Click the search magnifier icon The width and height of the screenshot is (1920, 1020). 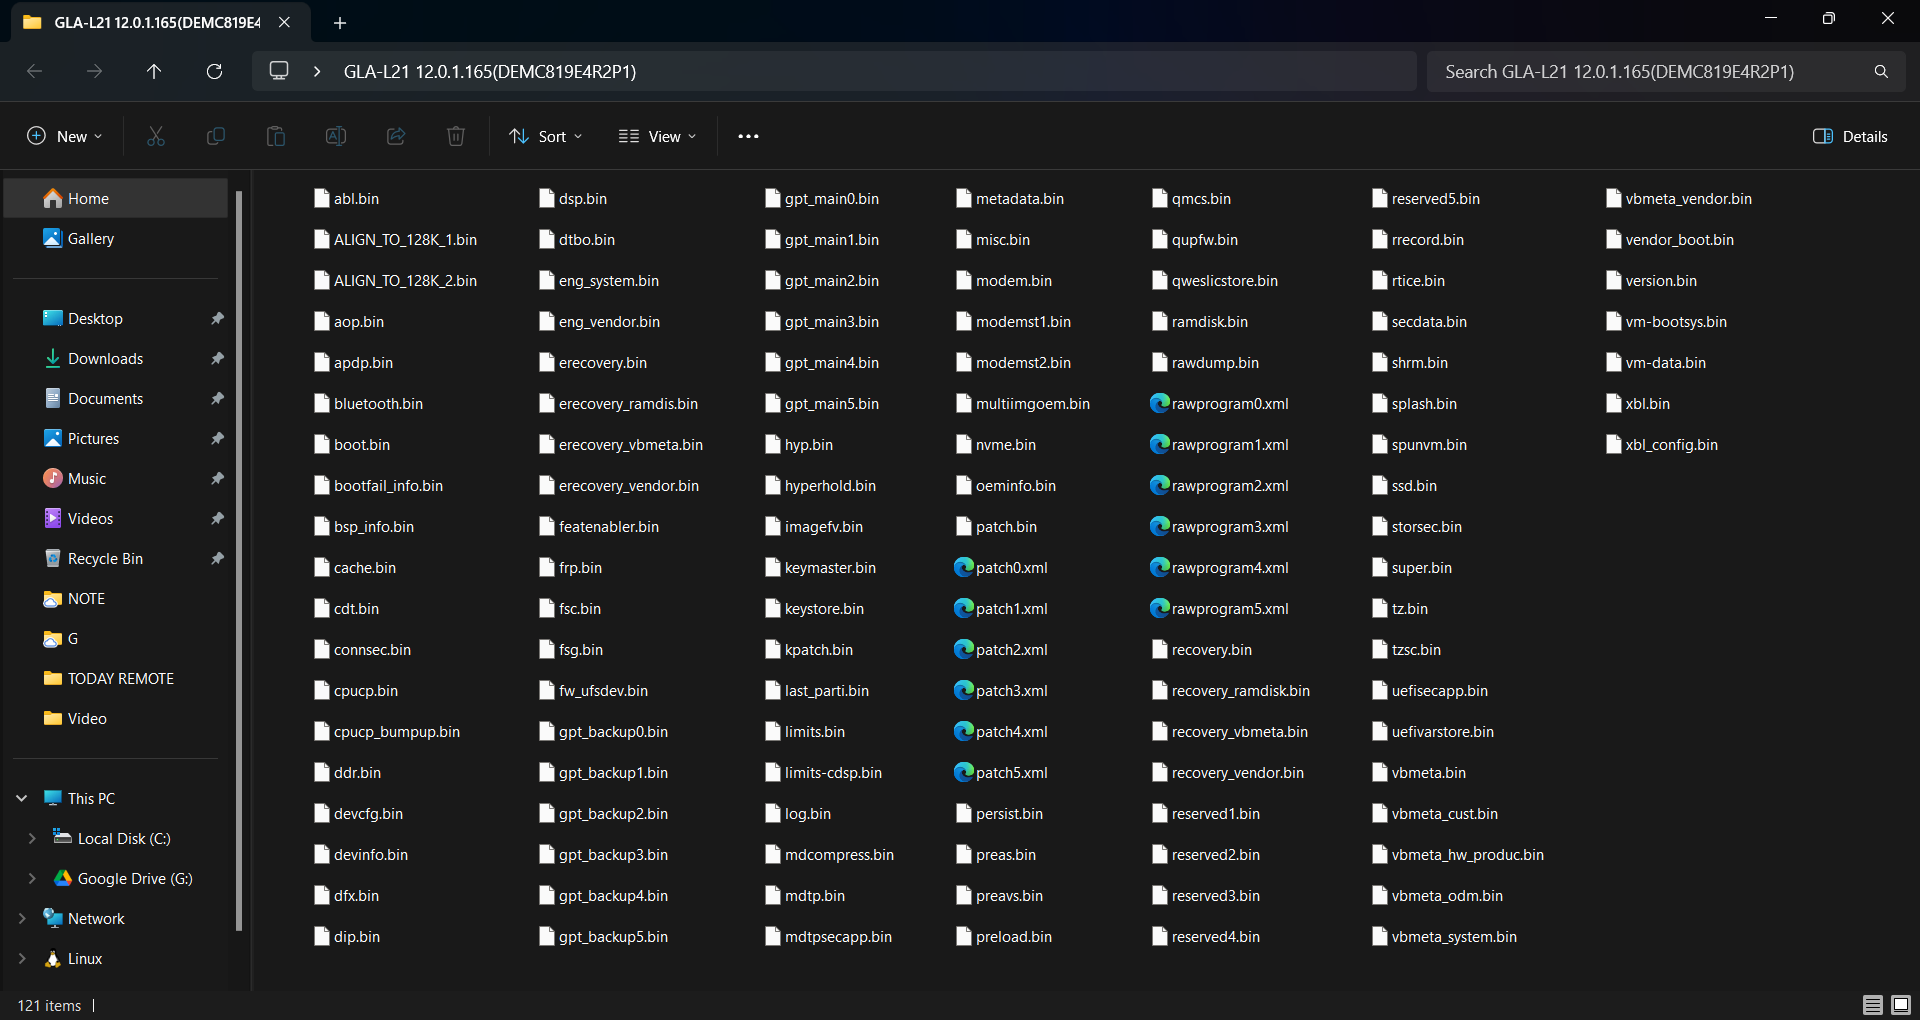(1881, 71)
